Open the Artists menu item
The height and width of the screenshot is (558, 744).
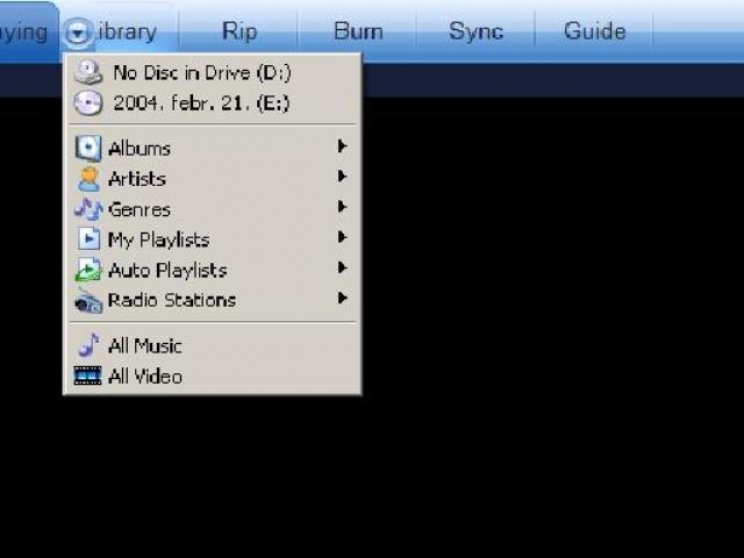(212, 178)
